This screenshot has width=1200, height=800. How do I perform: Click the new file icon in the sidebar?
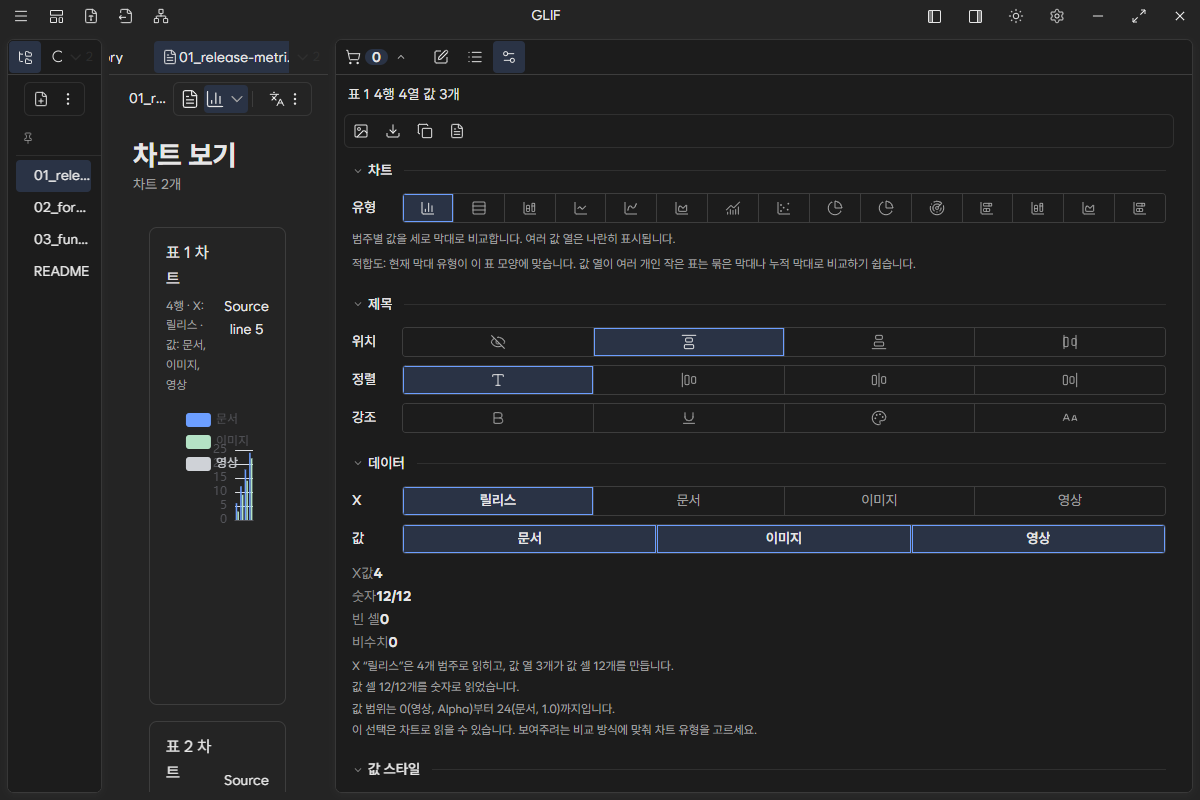pyautogui.click(x=41, y=99)
